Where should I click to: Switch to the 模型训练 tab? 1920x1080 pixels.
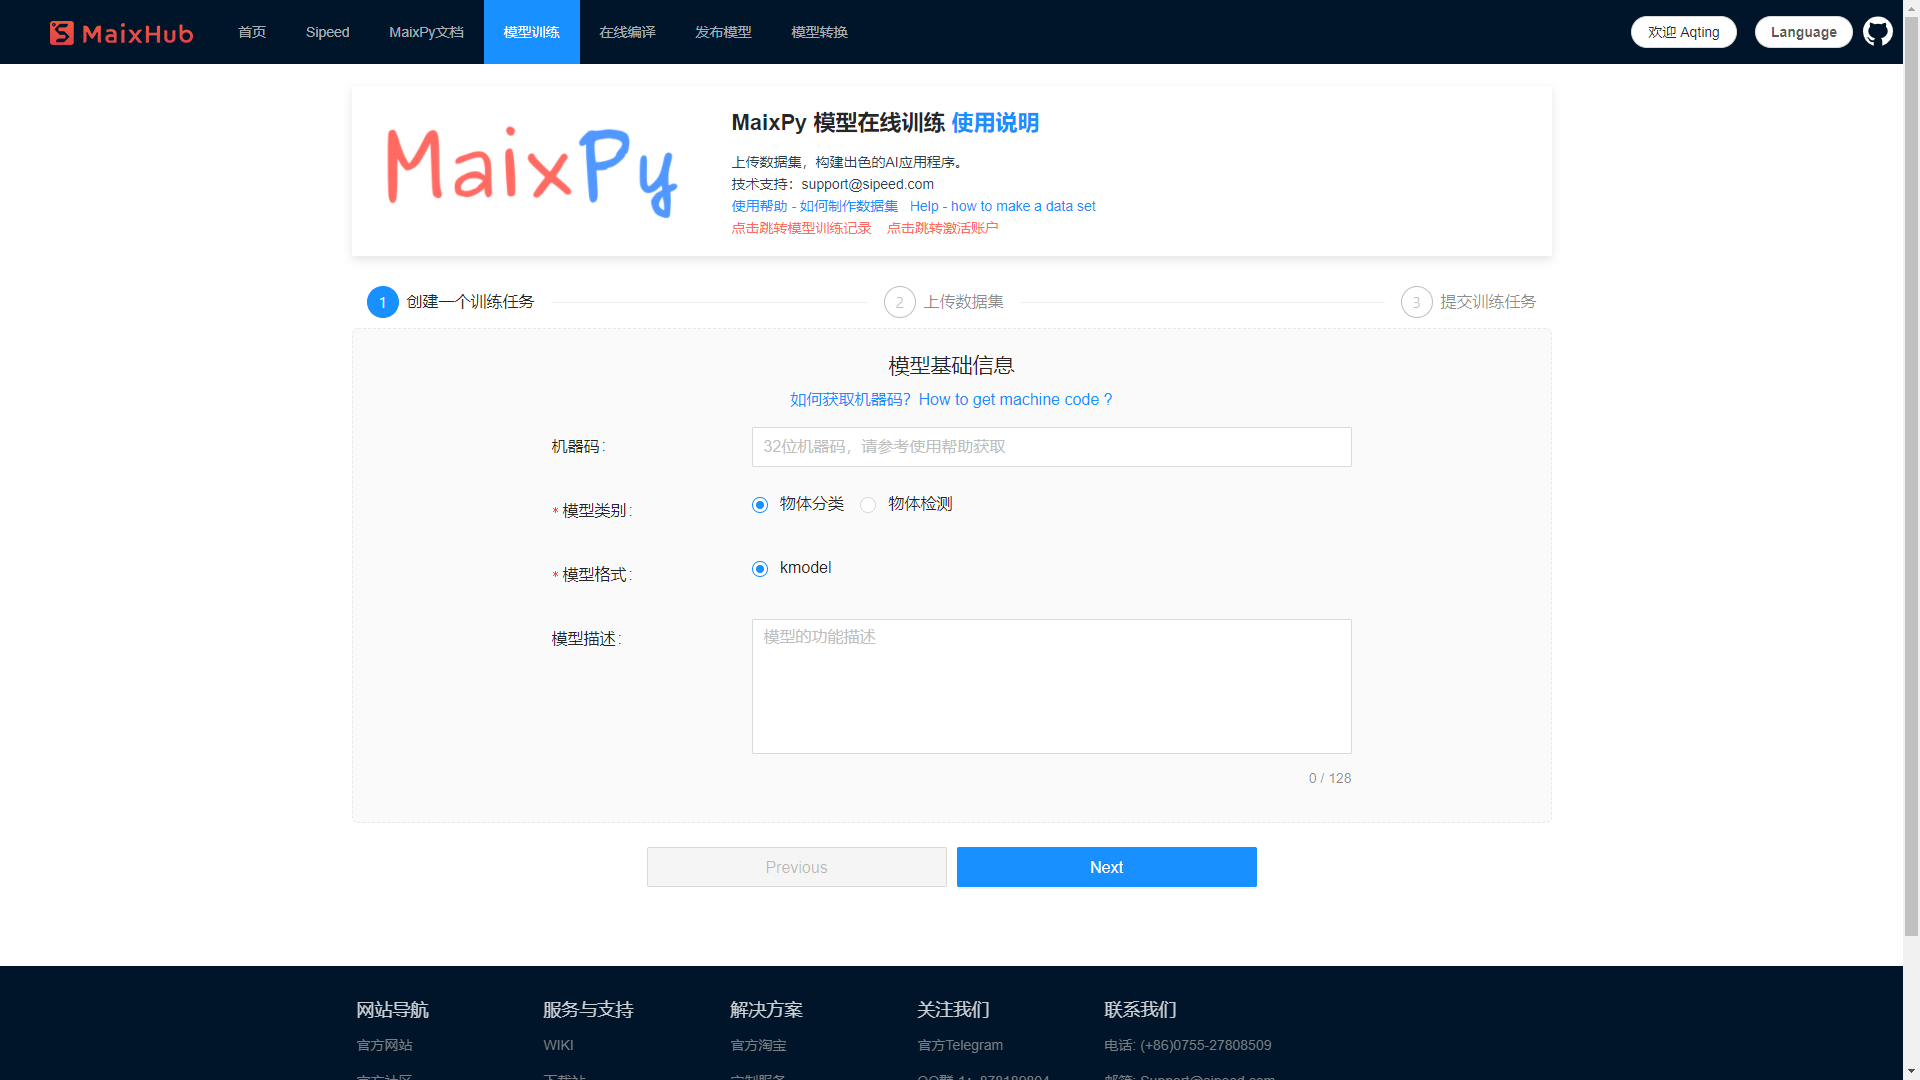click(x=532, y=32)
